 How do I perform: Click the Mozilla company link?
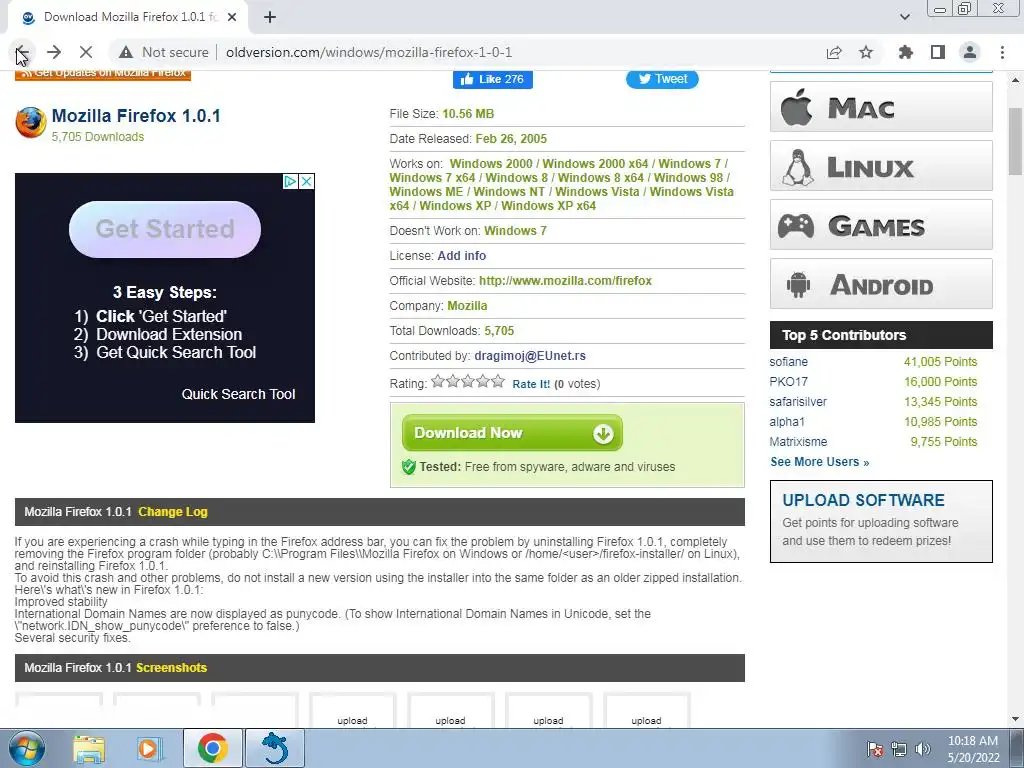(x=467, y=306)
